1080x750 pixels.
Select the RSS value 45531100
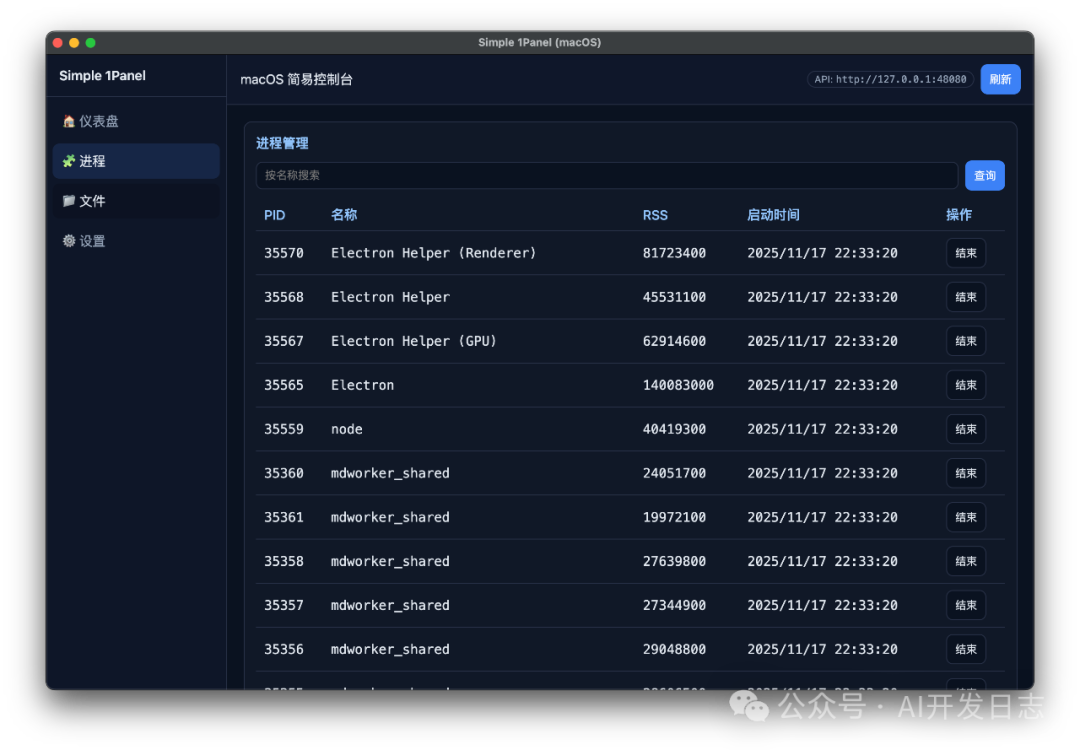point(674,297)
